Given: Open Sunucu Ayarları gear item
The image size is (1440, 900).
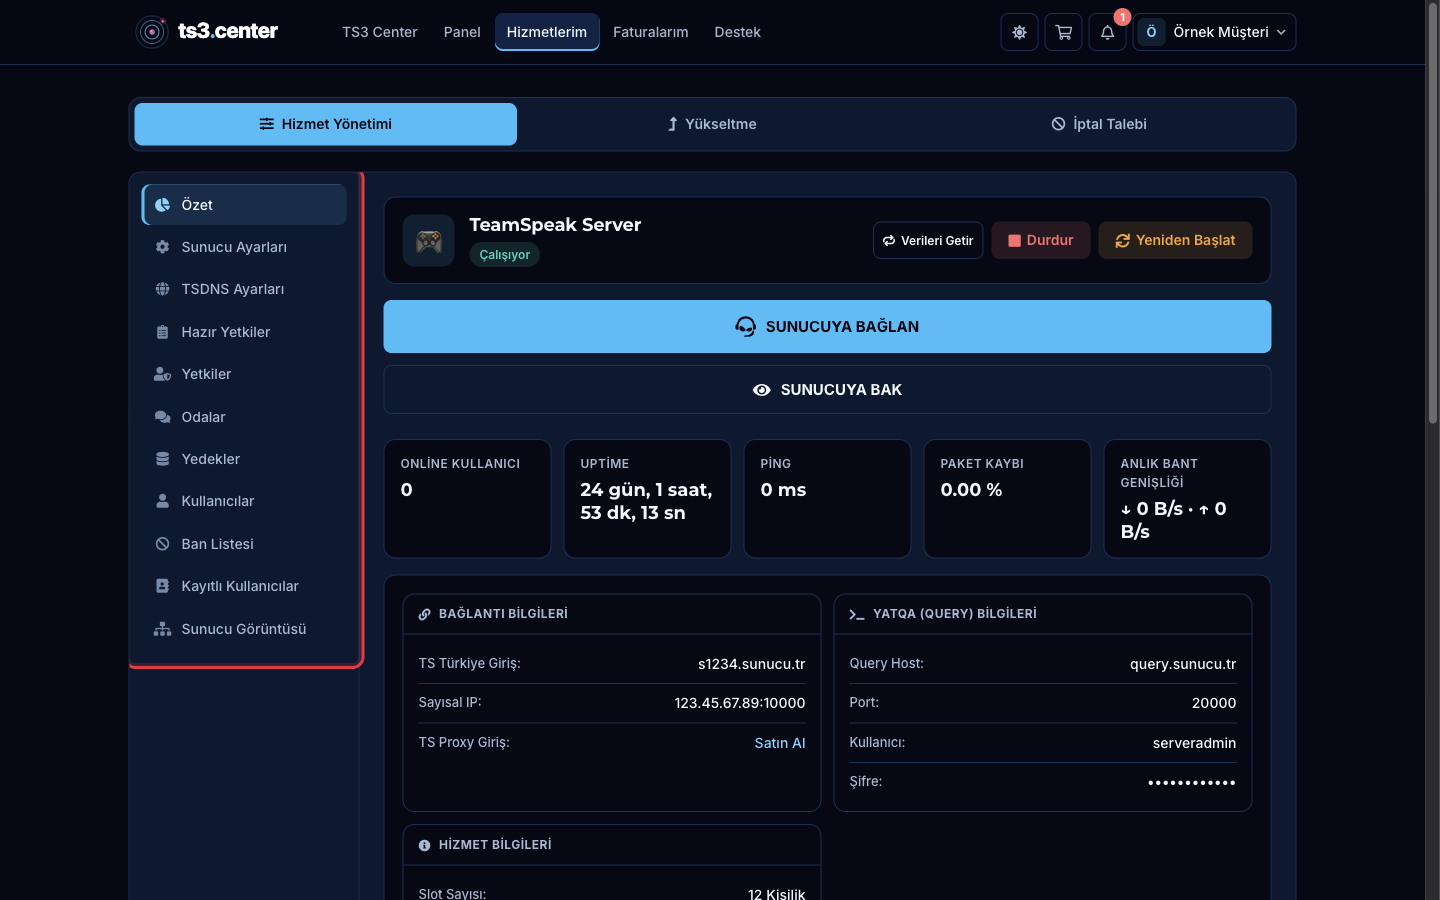Looking at the screenshot, I should (x=244, y=247).
